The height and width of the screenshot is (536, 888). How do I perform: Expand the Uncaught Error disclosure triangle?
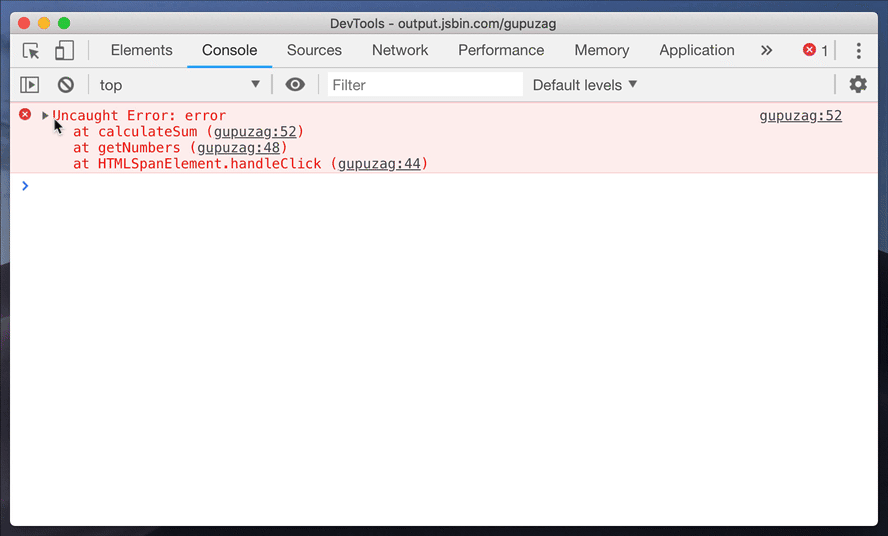[45, 116]
